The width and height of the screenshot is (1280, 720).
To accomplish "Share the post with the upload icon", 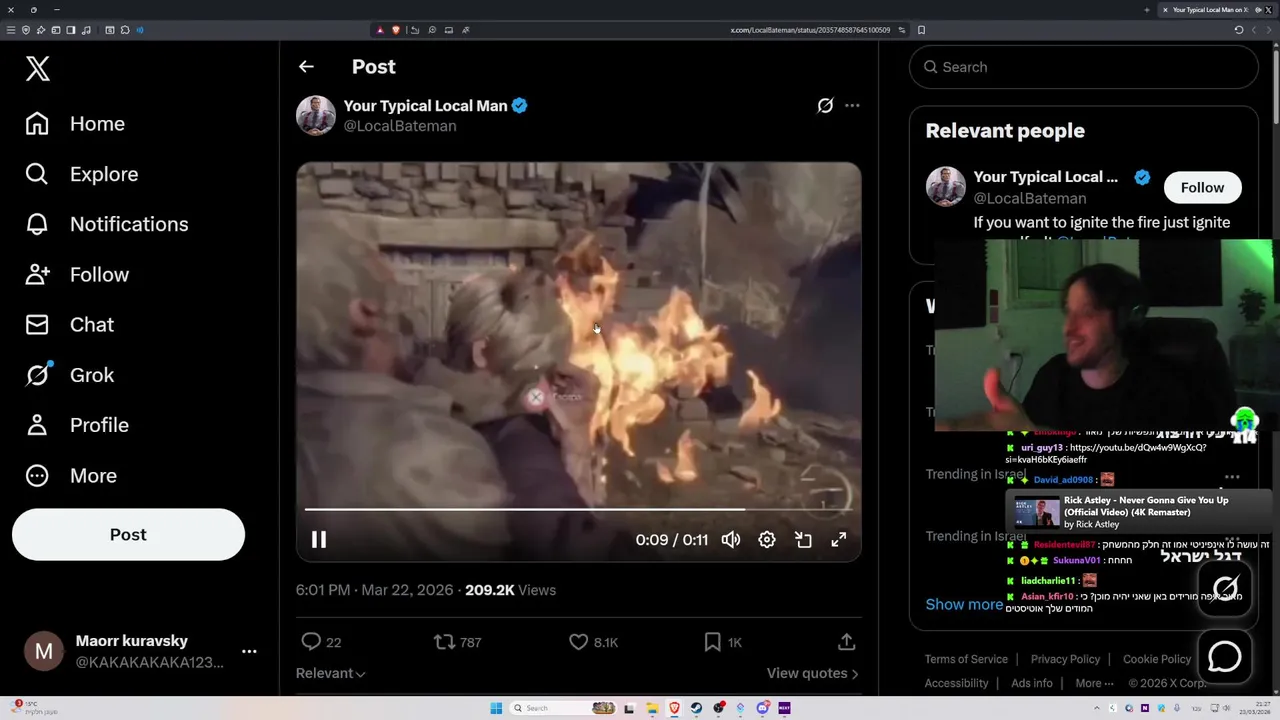I will 846,642.
